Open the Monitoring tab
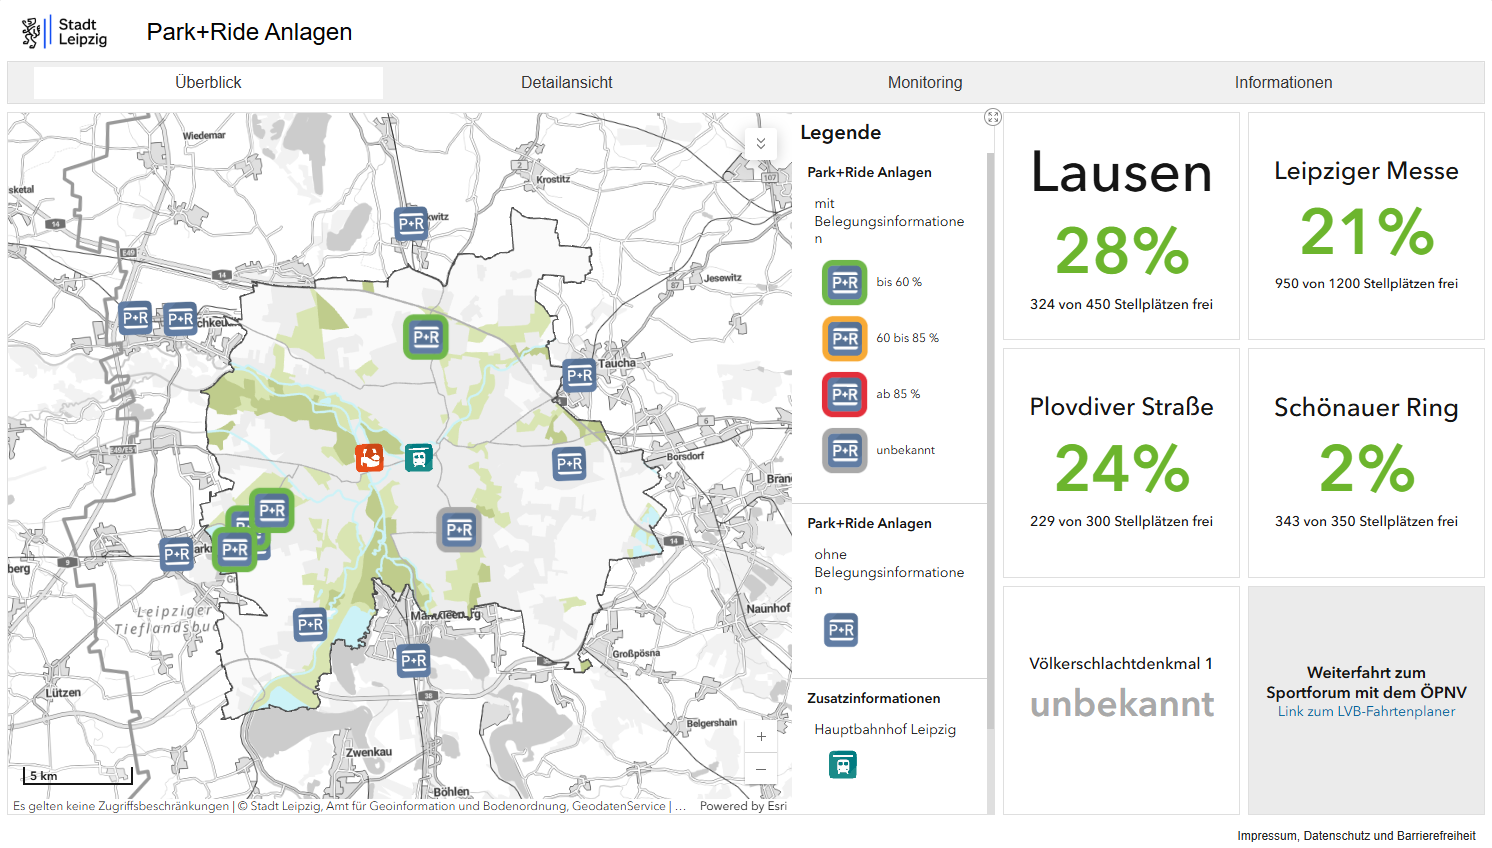This screenshot has width=1492, height=848. click(925, 83)
